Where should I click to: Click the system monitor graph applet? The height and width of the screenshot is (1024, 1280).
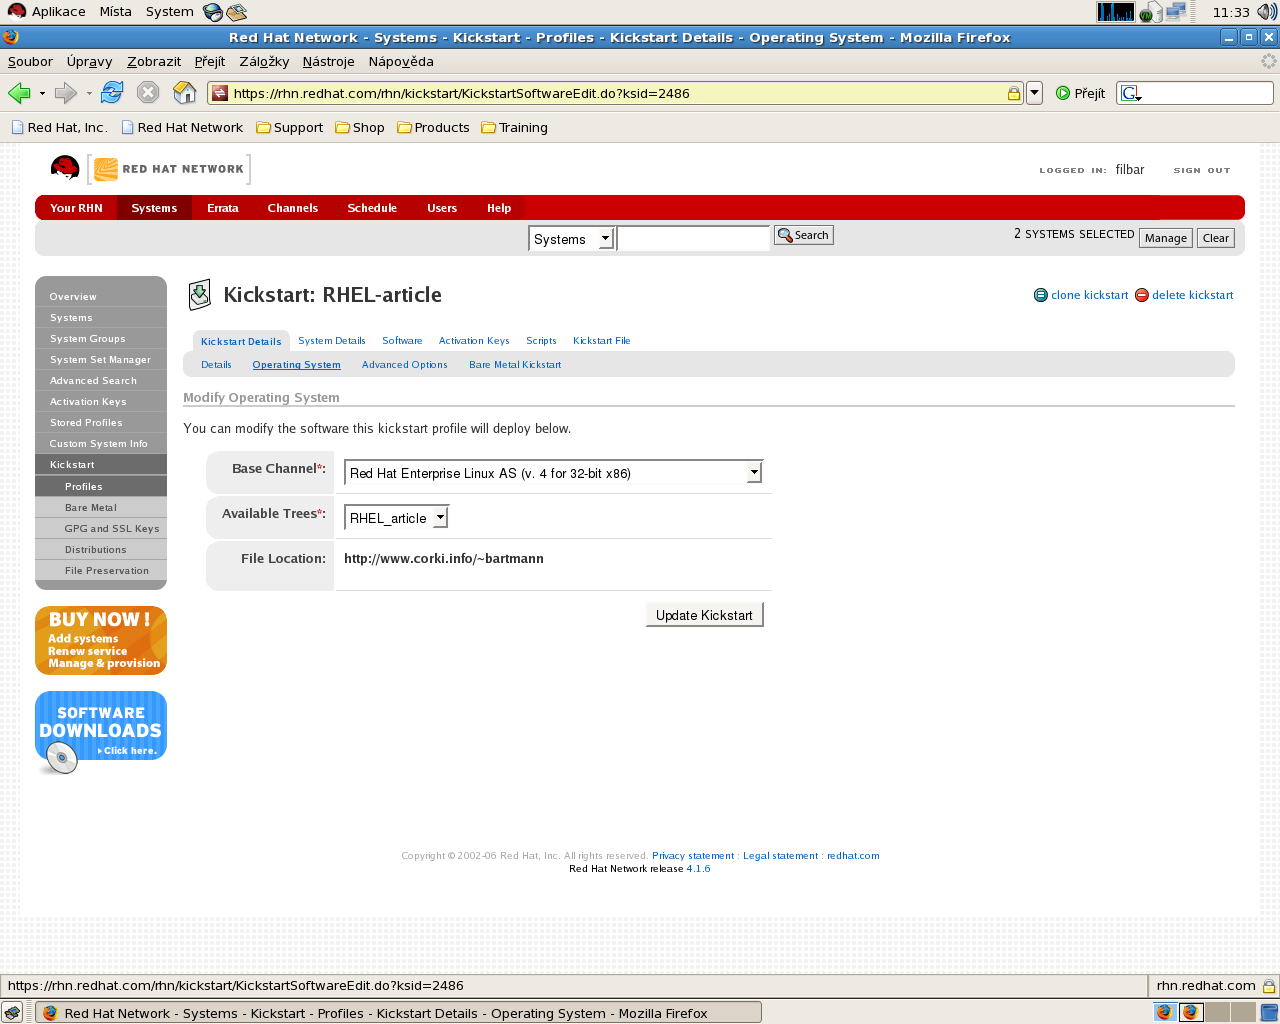[x=1116, y=12]
